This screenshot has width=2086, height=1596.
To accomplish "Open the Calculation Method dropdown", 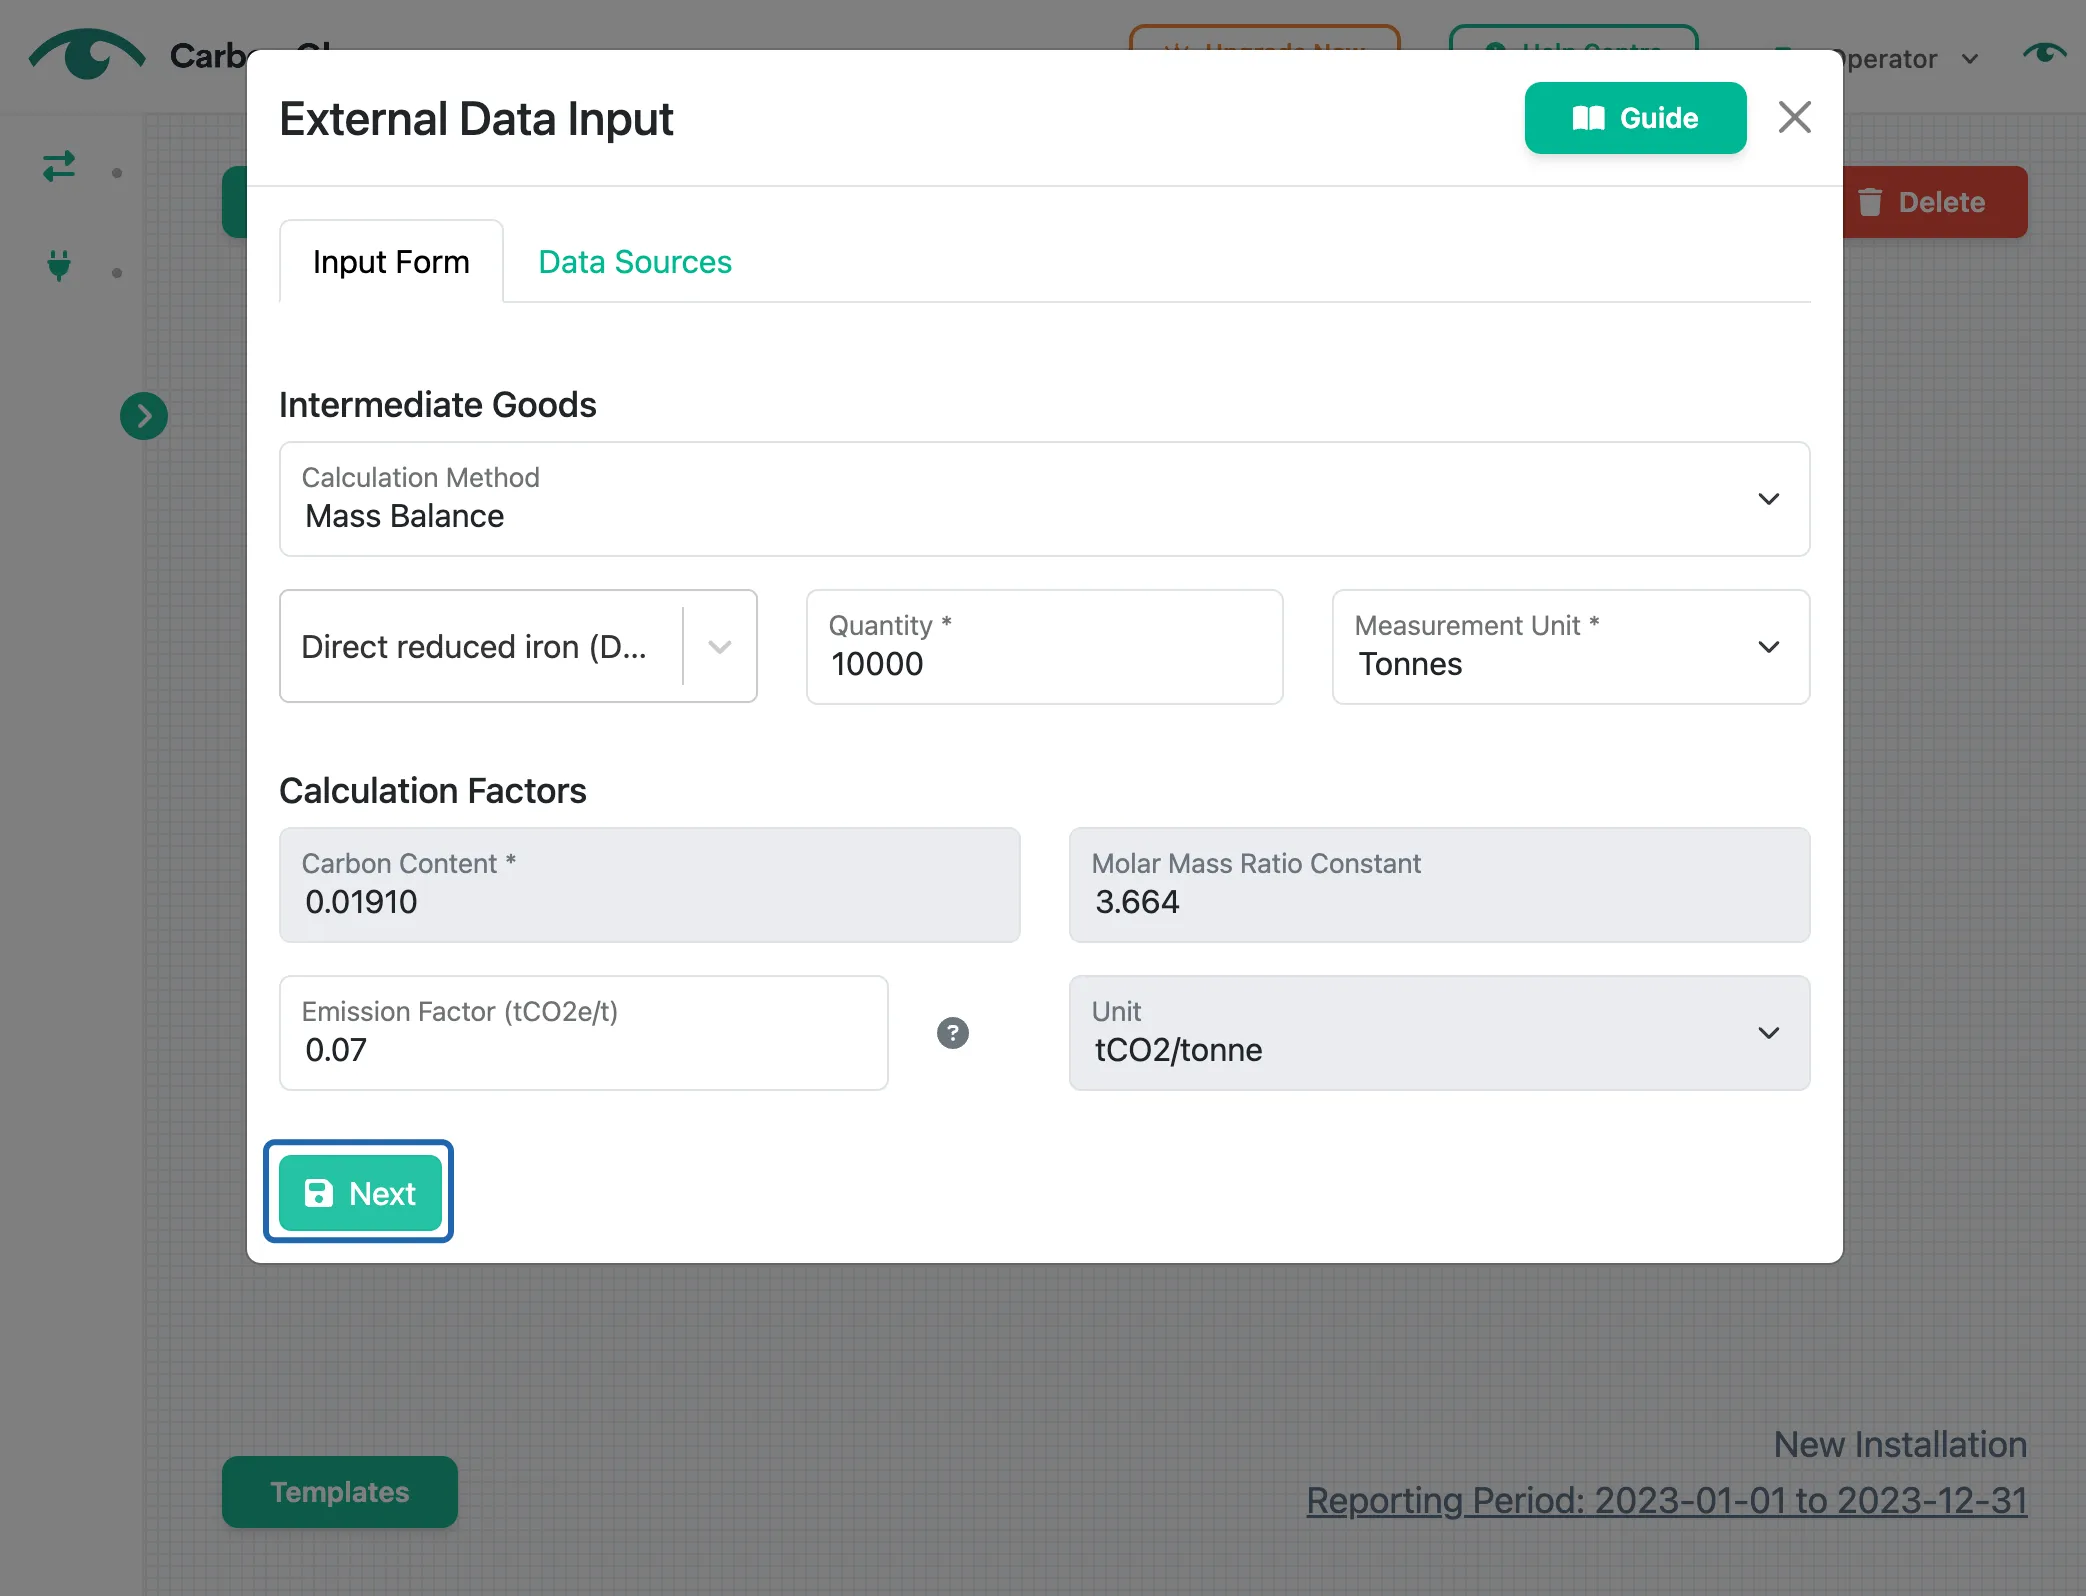I will tap(1044, 499).
